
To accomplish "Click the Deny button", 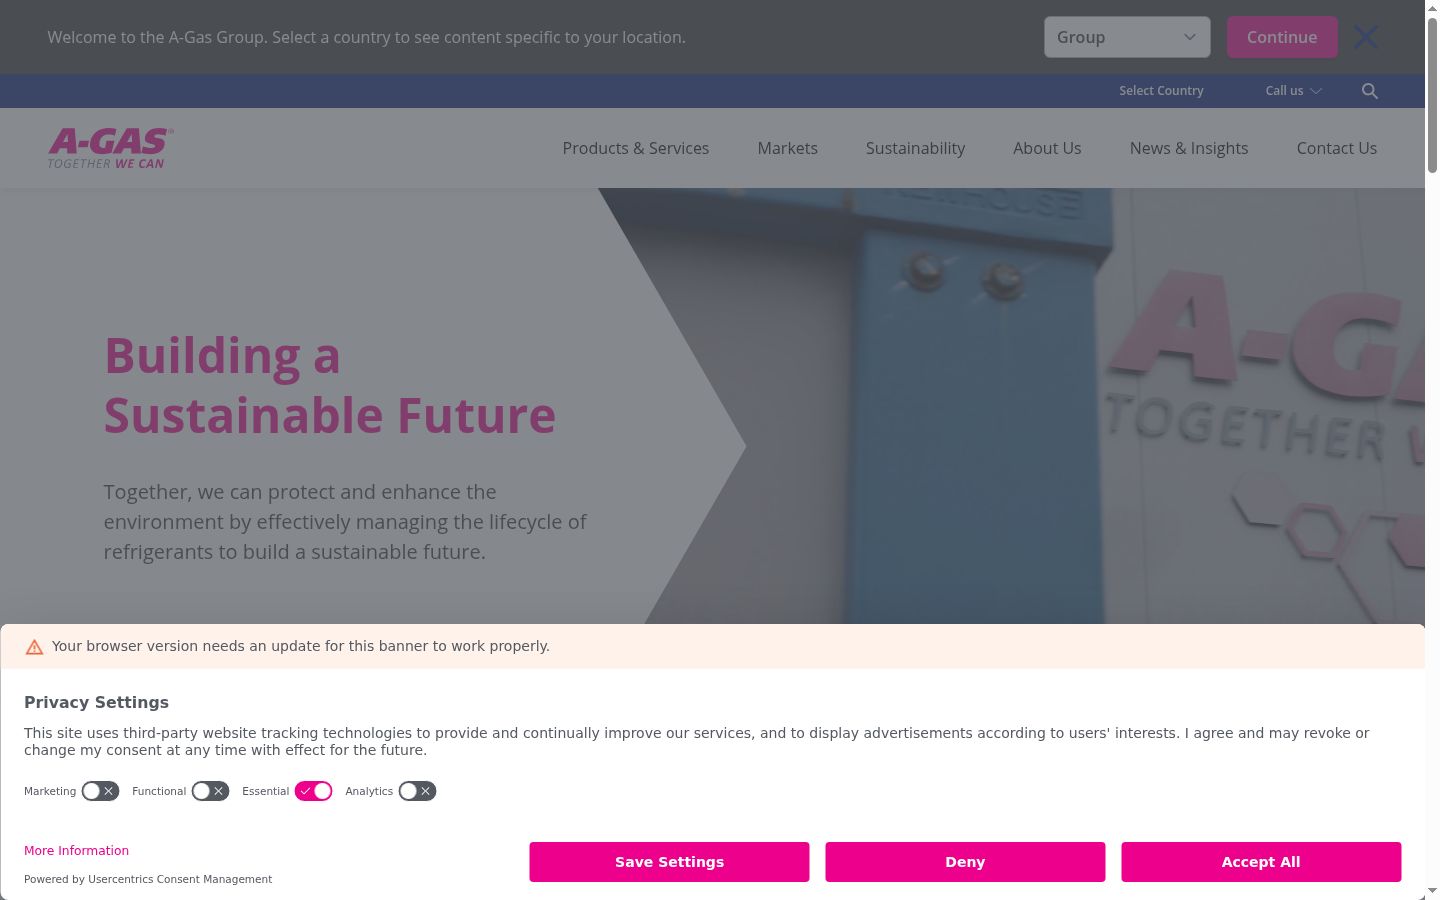I will [965, 862].
